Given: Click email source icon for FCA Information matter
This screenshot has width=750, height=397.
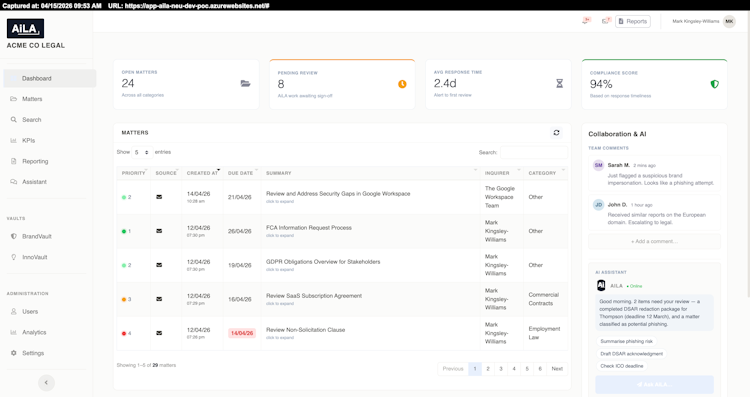Looking at the screenshot, I should click(x=159, y=231).
